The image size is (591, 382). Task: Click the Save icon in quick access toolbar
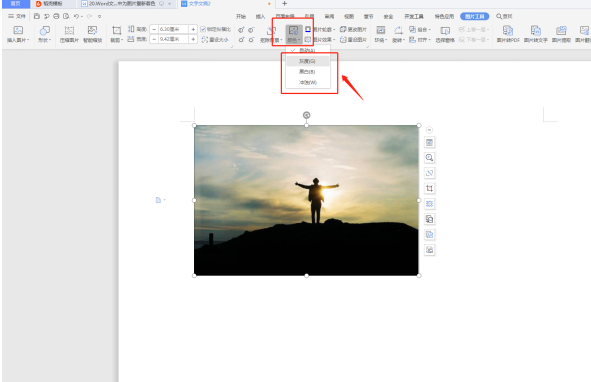[x=37, y=16]
